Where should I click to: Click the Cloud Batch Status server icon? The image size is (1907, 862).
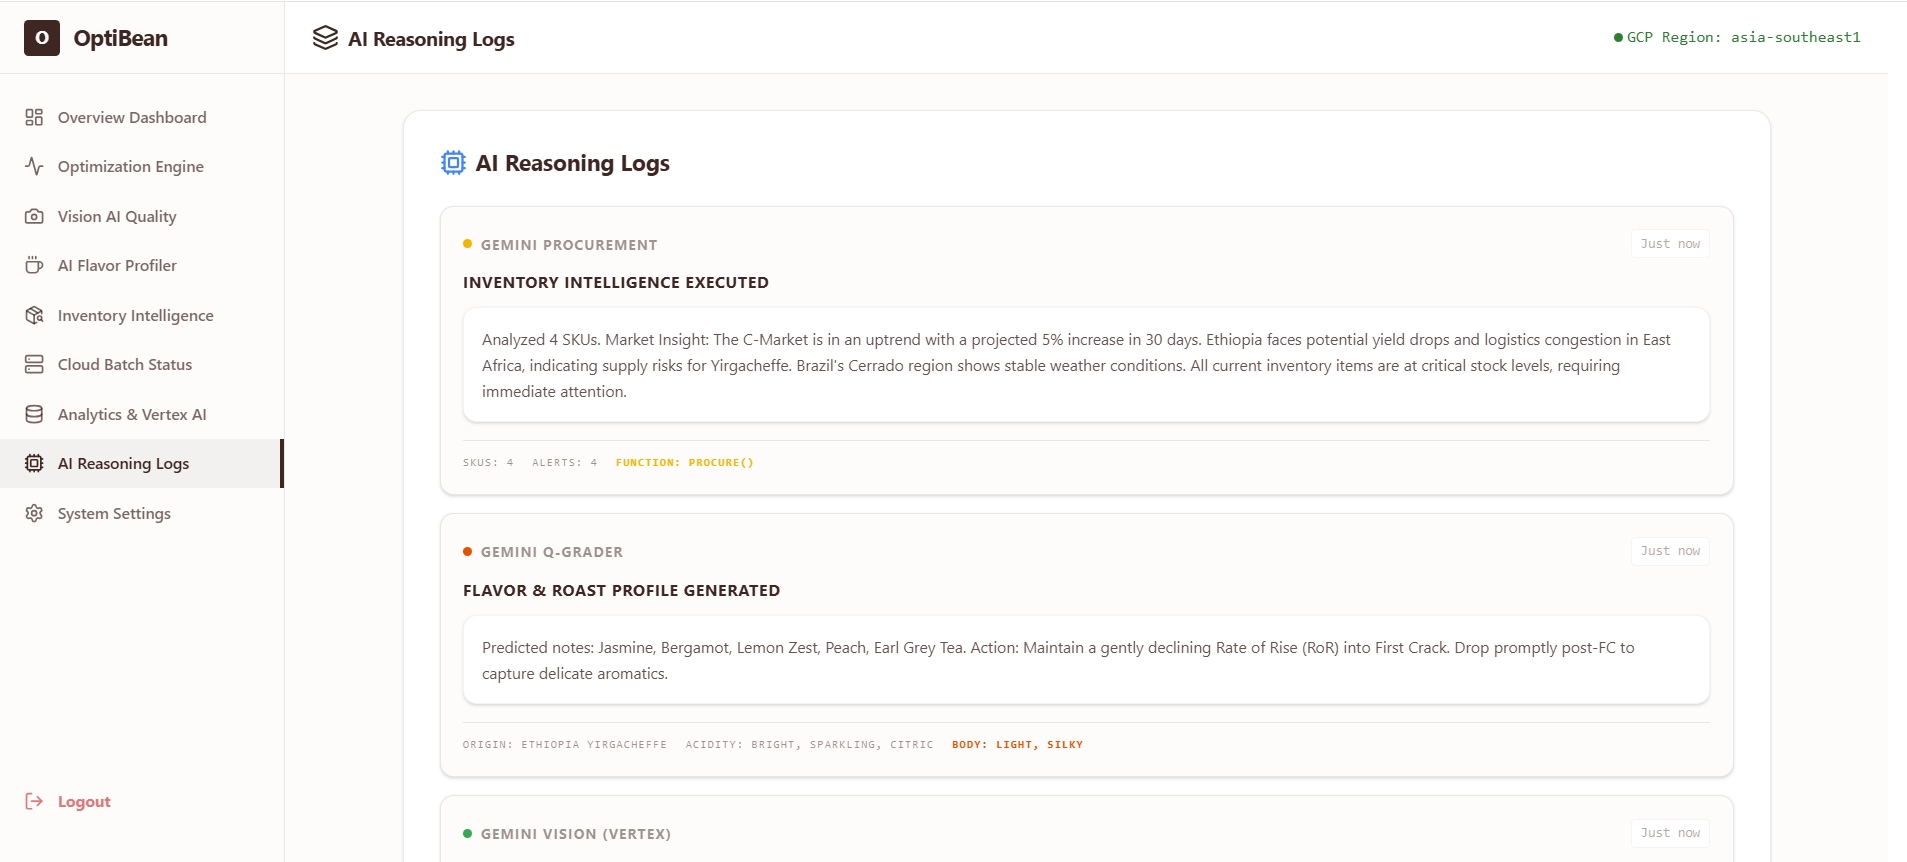click(x=34, y=364)
